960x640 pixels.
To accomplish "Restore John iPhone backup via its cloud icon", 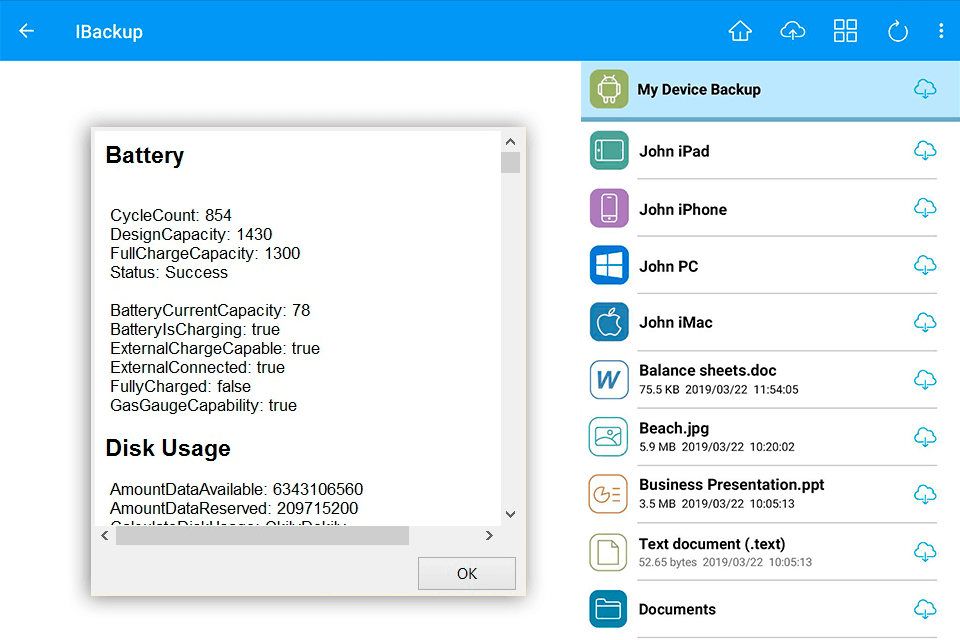I will (x=925, y=208).
